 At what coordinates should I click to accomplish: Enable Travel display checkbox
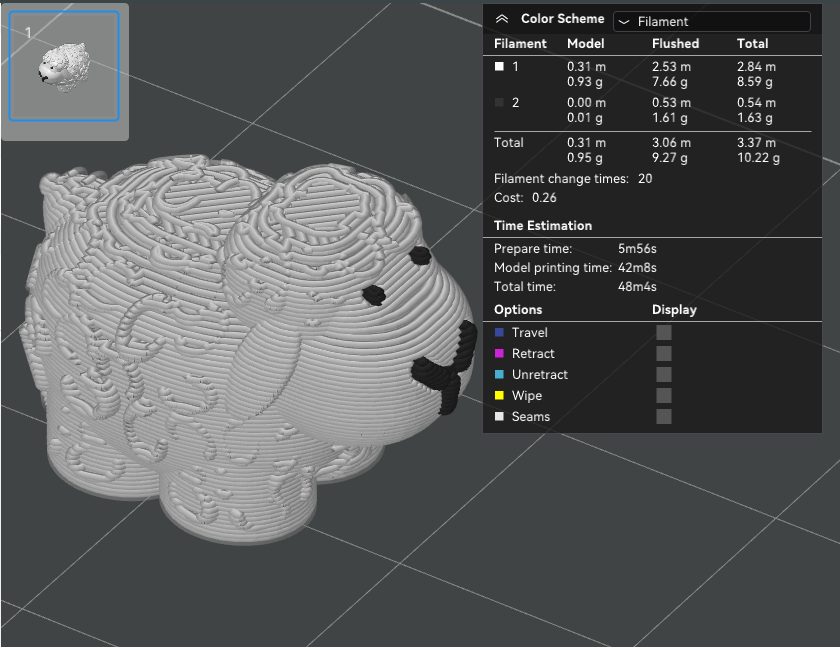pos(664,333)
